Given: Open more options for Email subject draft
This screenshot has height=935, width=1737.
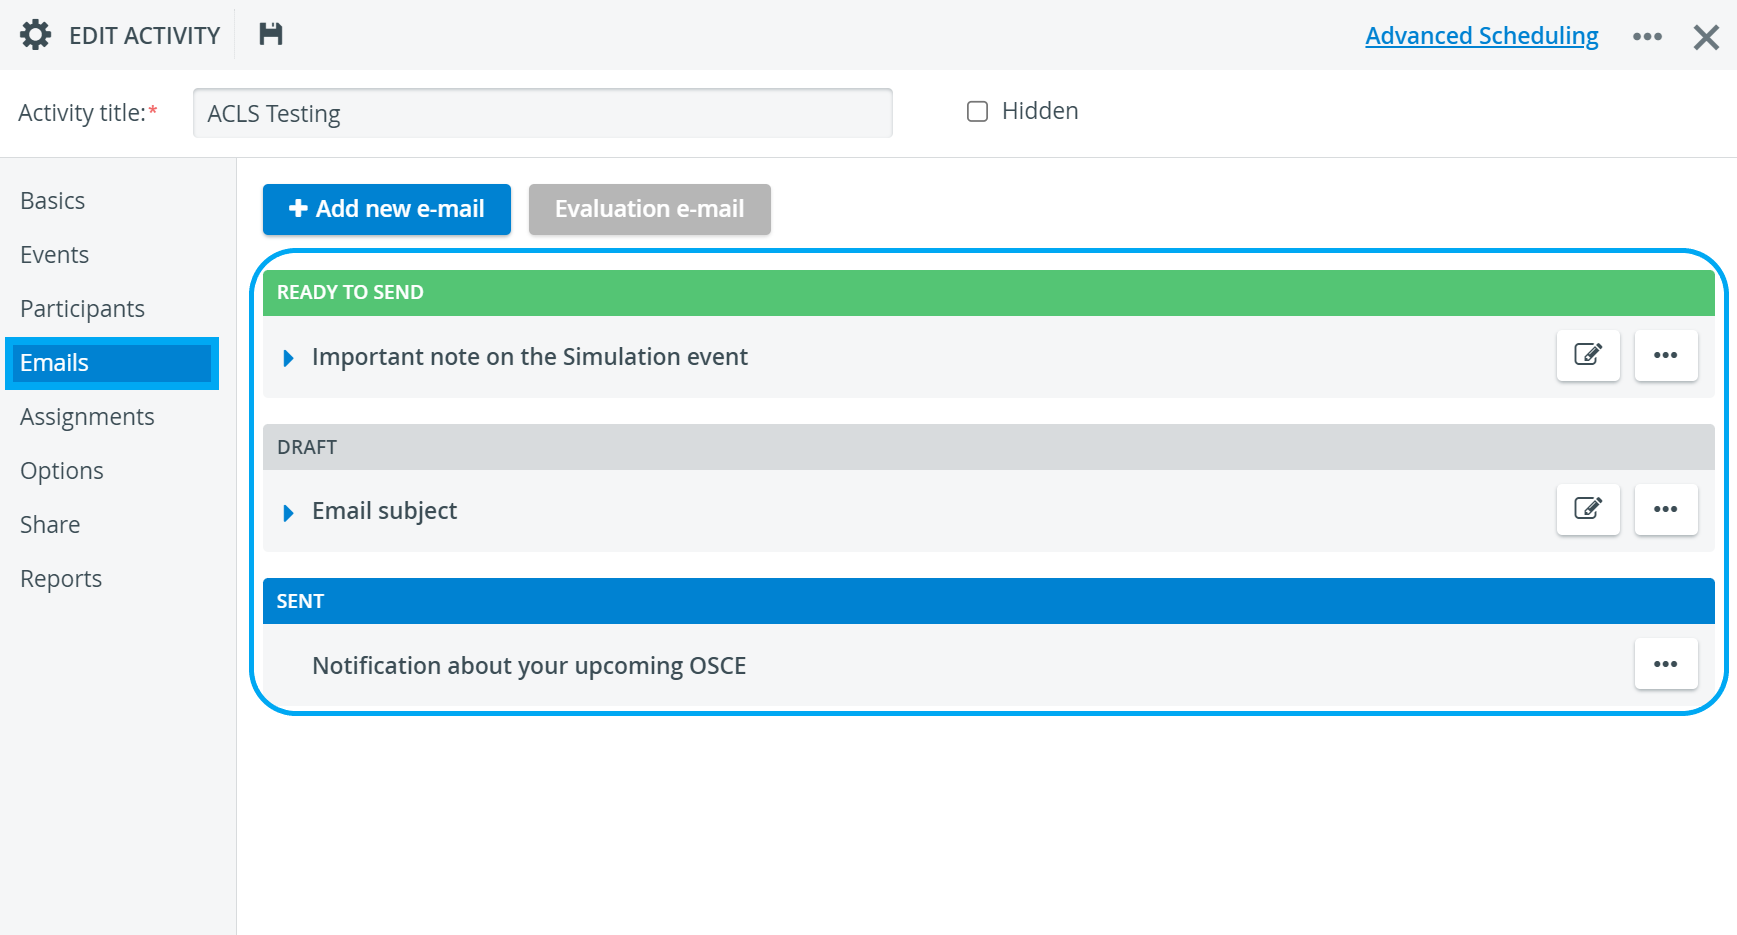Looking at the screenshot, I should (x=1666, y=509).
